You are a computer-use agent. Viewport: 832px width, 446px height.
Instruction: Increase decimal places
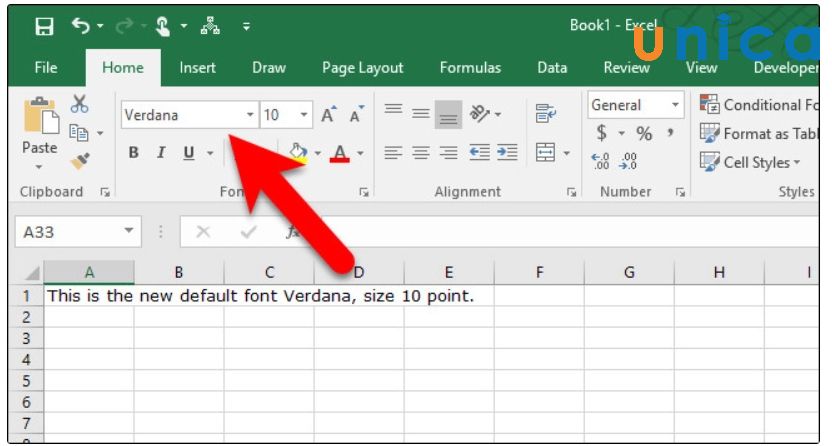[x=601, y=161]
